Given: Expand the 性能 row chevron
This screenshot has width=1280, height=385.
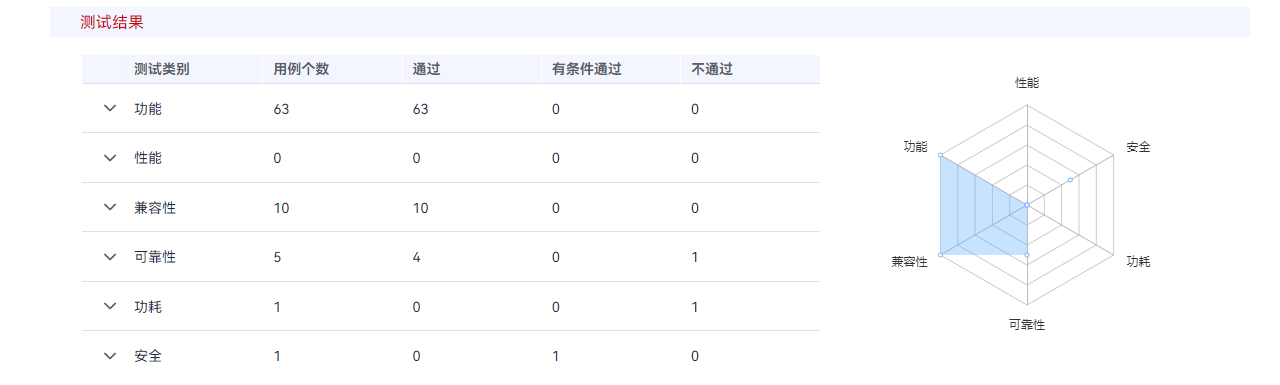Looking at the screenshot, I should tap(110, 158).
